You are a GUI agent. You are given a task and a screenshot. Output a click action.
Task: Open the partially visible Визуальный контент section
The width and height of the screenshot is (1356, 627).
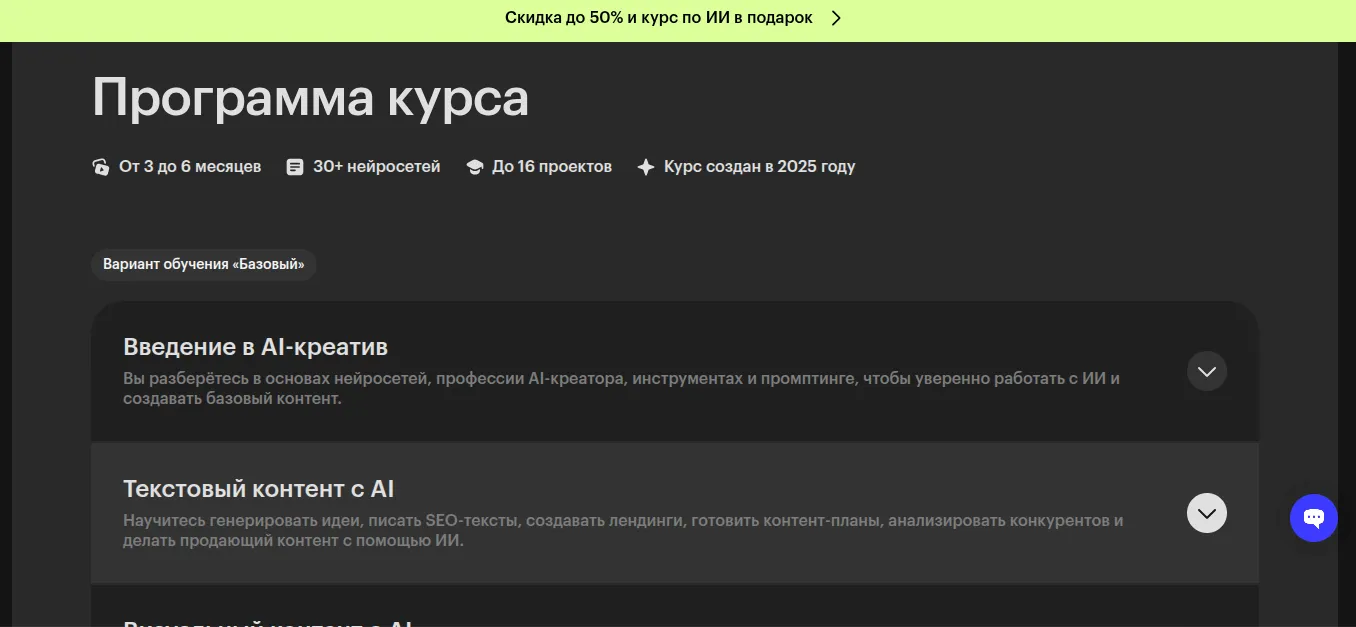point(675,607)
